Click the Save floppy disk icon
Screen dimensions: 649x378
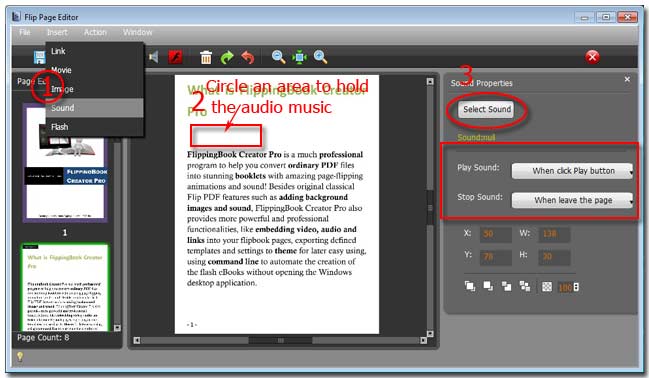(39, 57)
